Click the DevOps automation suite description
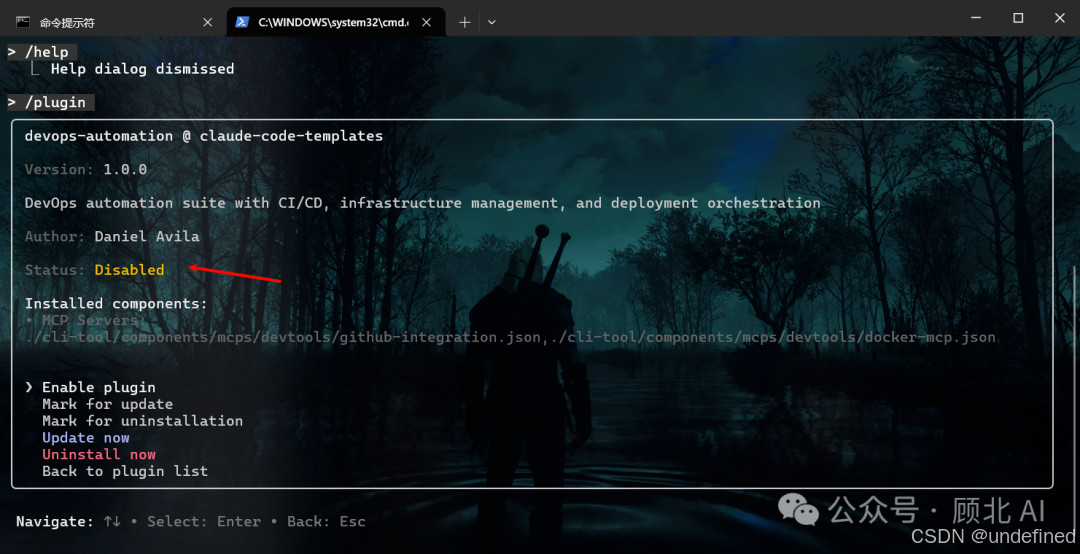The image size is (1080, 554). [422, 203]
